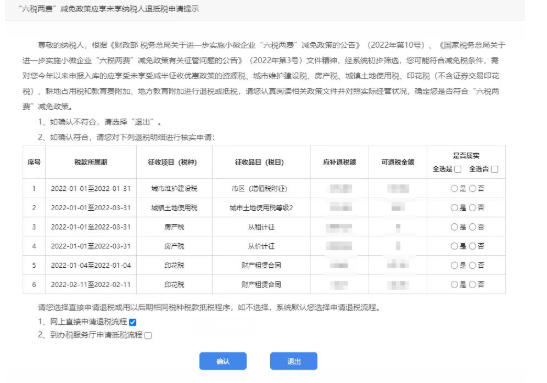Tick the 全选是 checkbox
The width and height of the screenshot is (547, 383).
458,169
